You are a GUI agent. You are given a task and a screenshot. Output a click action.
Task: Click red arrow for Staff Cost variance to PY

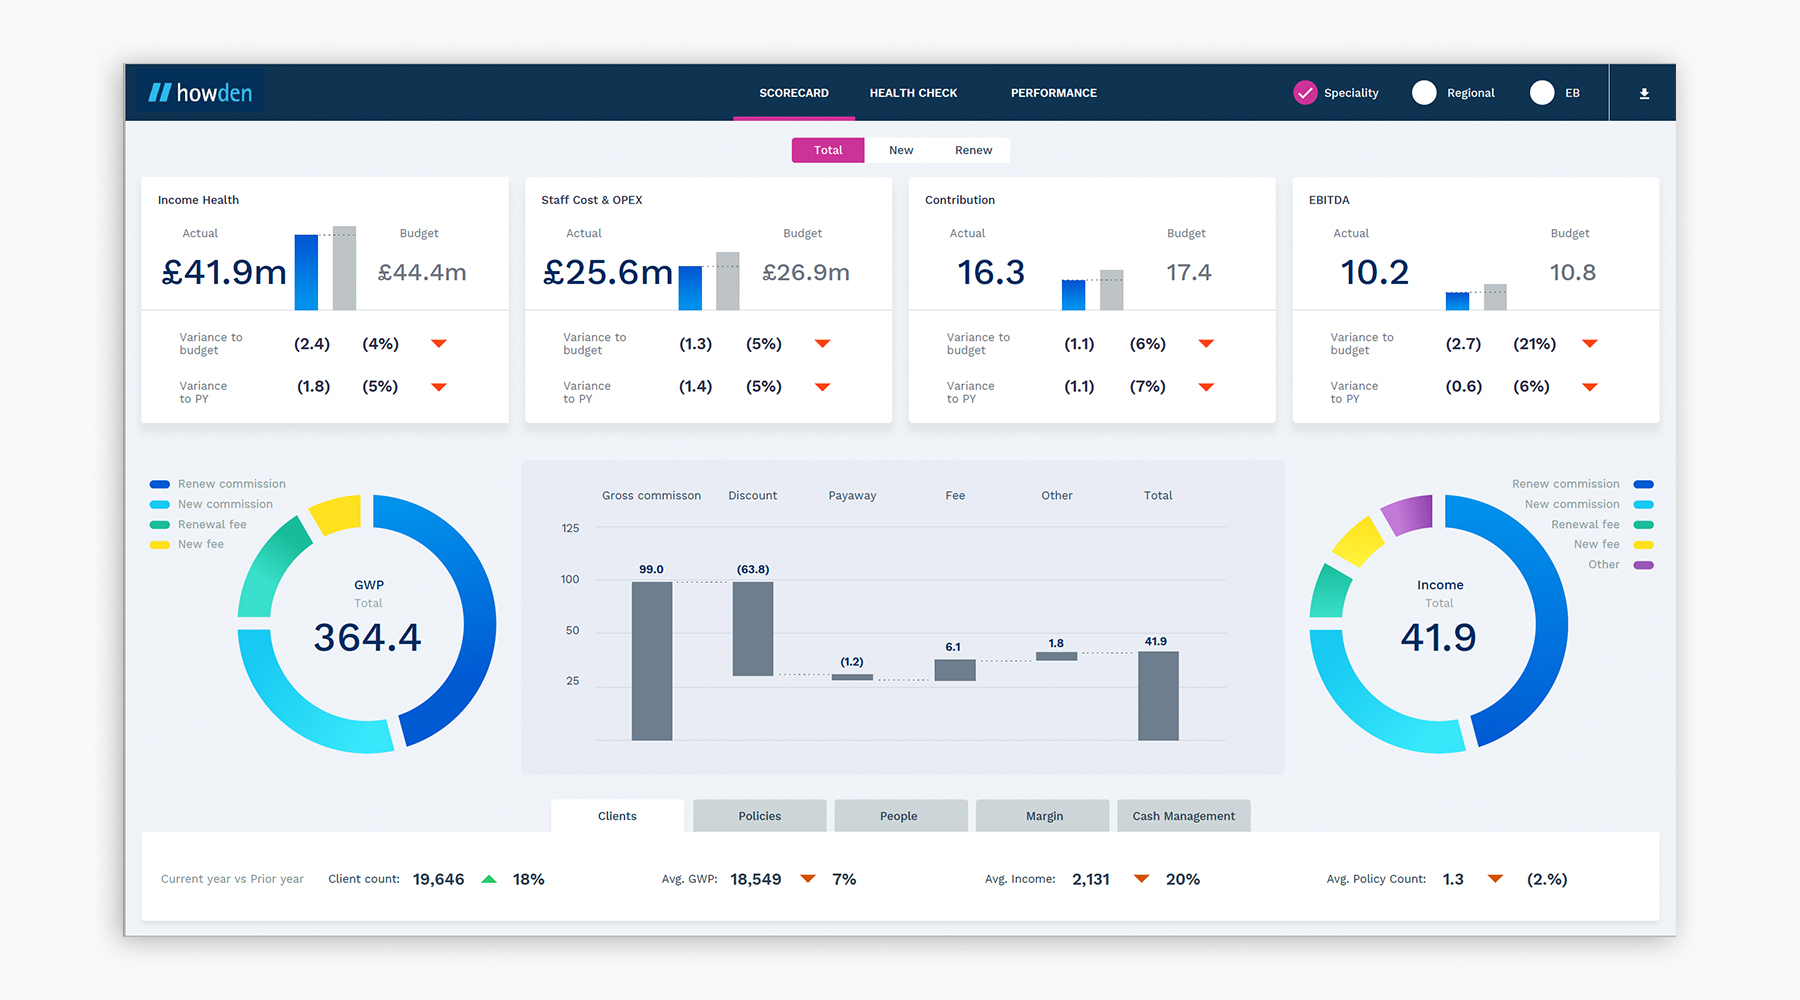[x=822, y=387]
